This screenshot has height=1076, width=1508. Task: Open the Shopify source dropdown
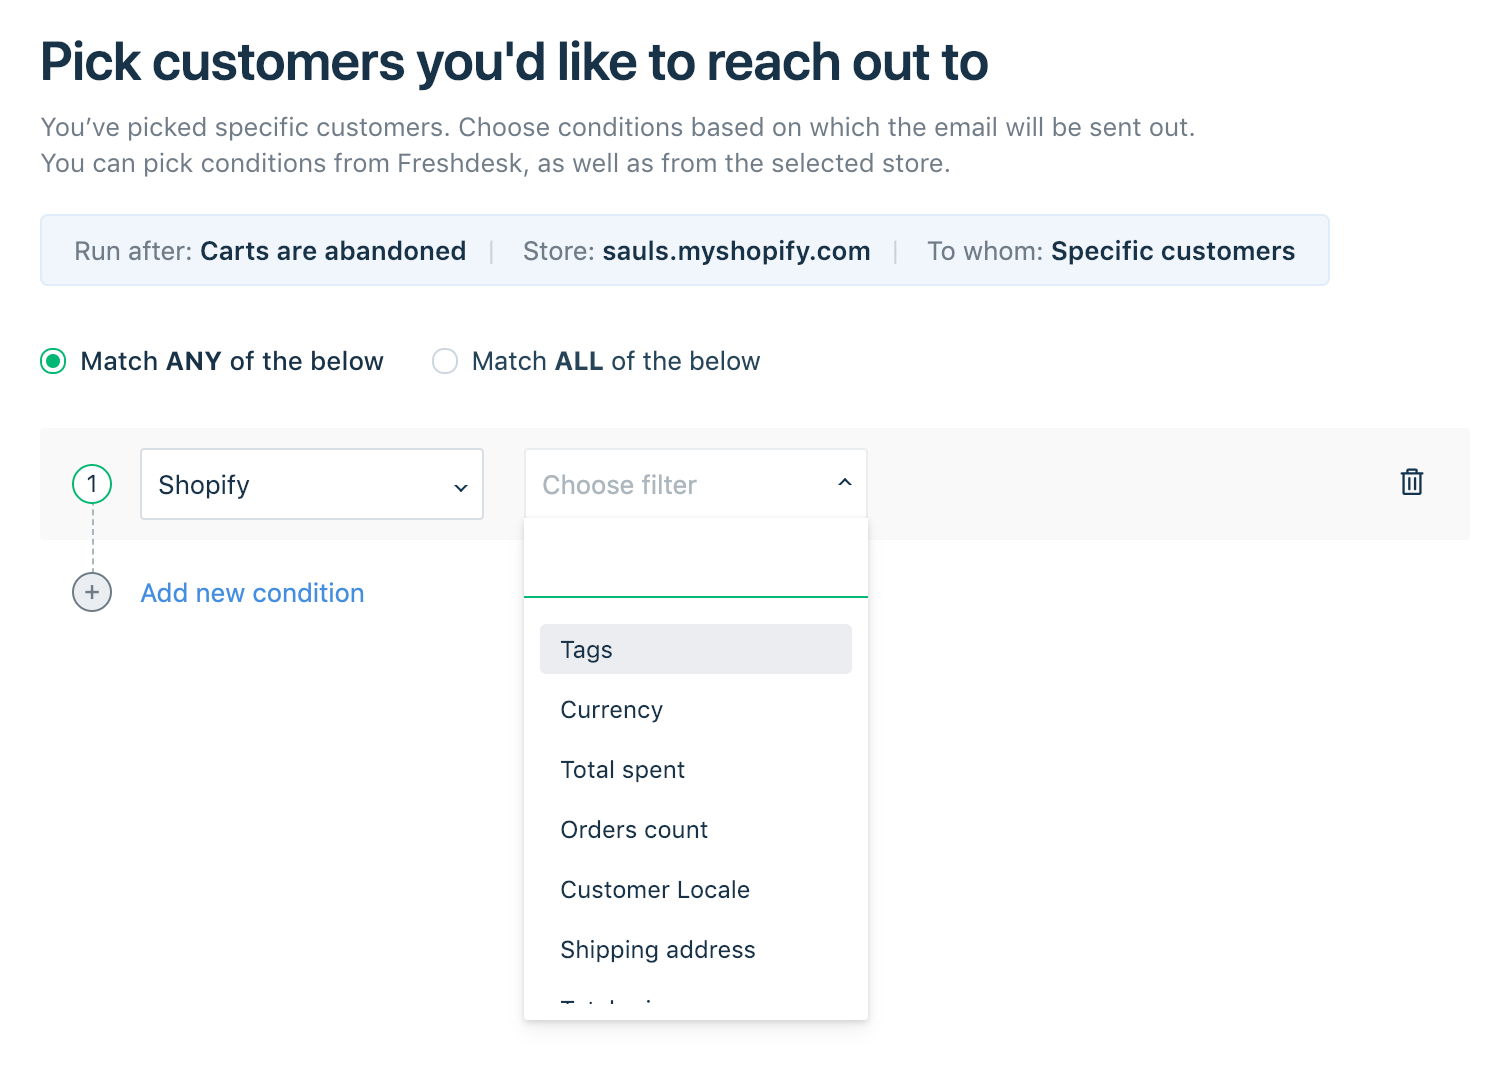312,484
